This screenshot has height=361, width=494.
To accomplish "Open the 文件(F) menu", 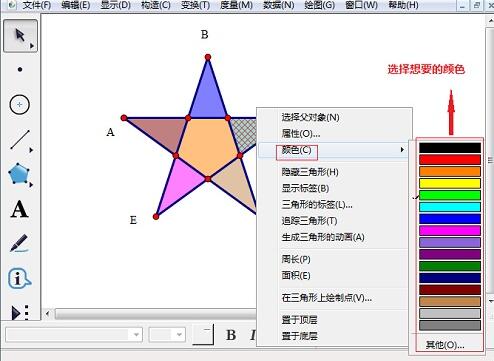I will [x=37, y=5].
